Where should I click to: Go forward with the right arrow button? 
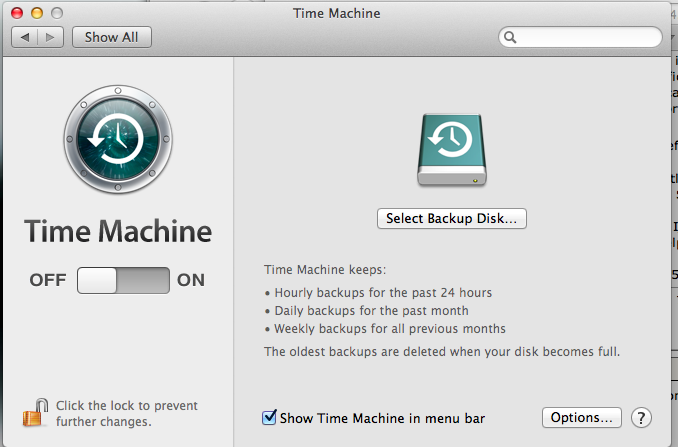(51, 37)
